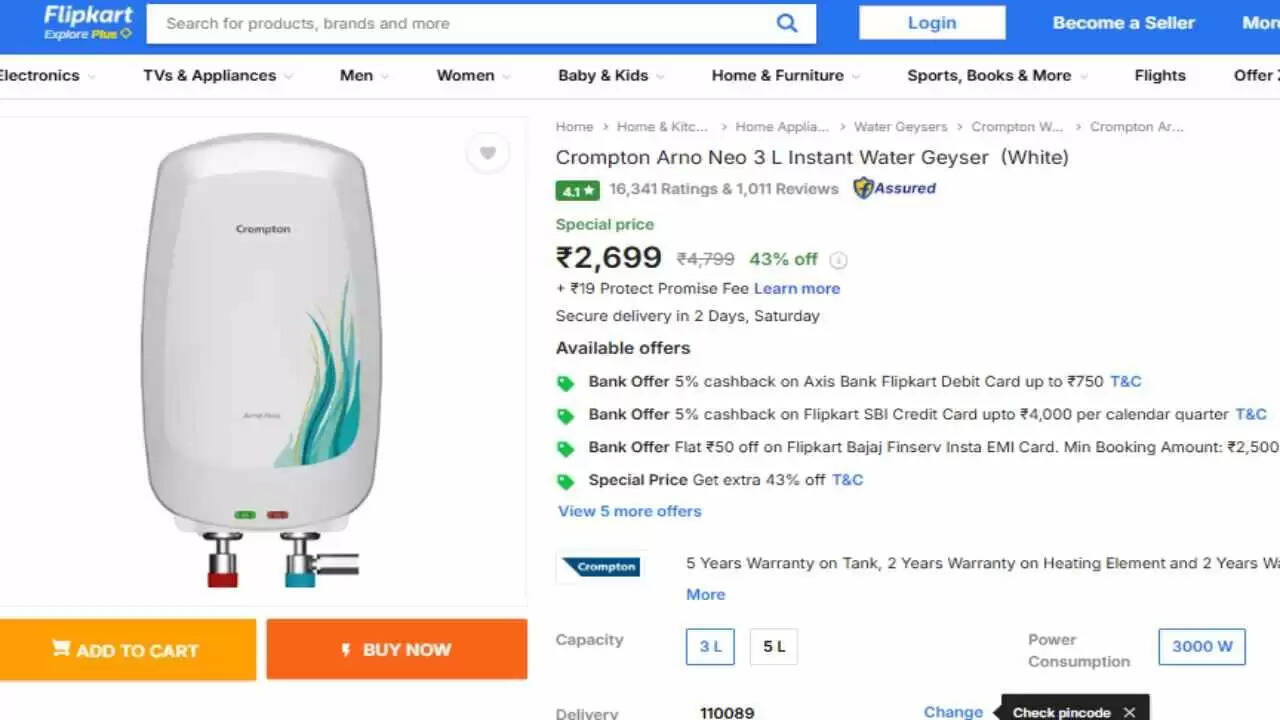Viewport: 1280px width, 720px height.
Task: Click the Crompton brand logo
Action: 600,567
